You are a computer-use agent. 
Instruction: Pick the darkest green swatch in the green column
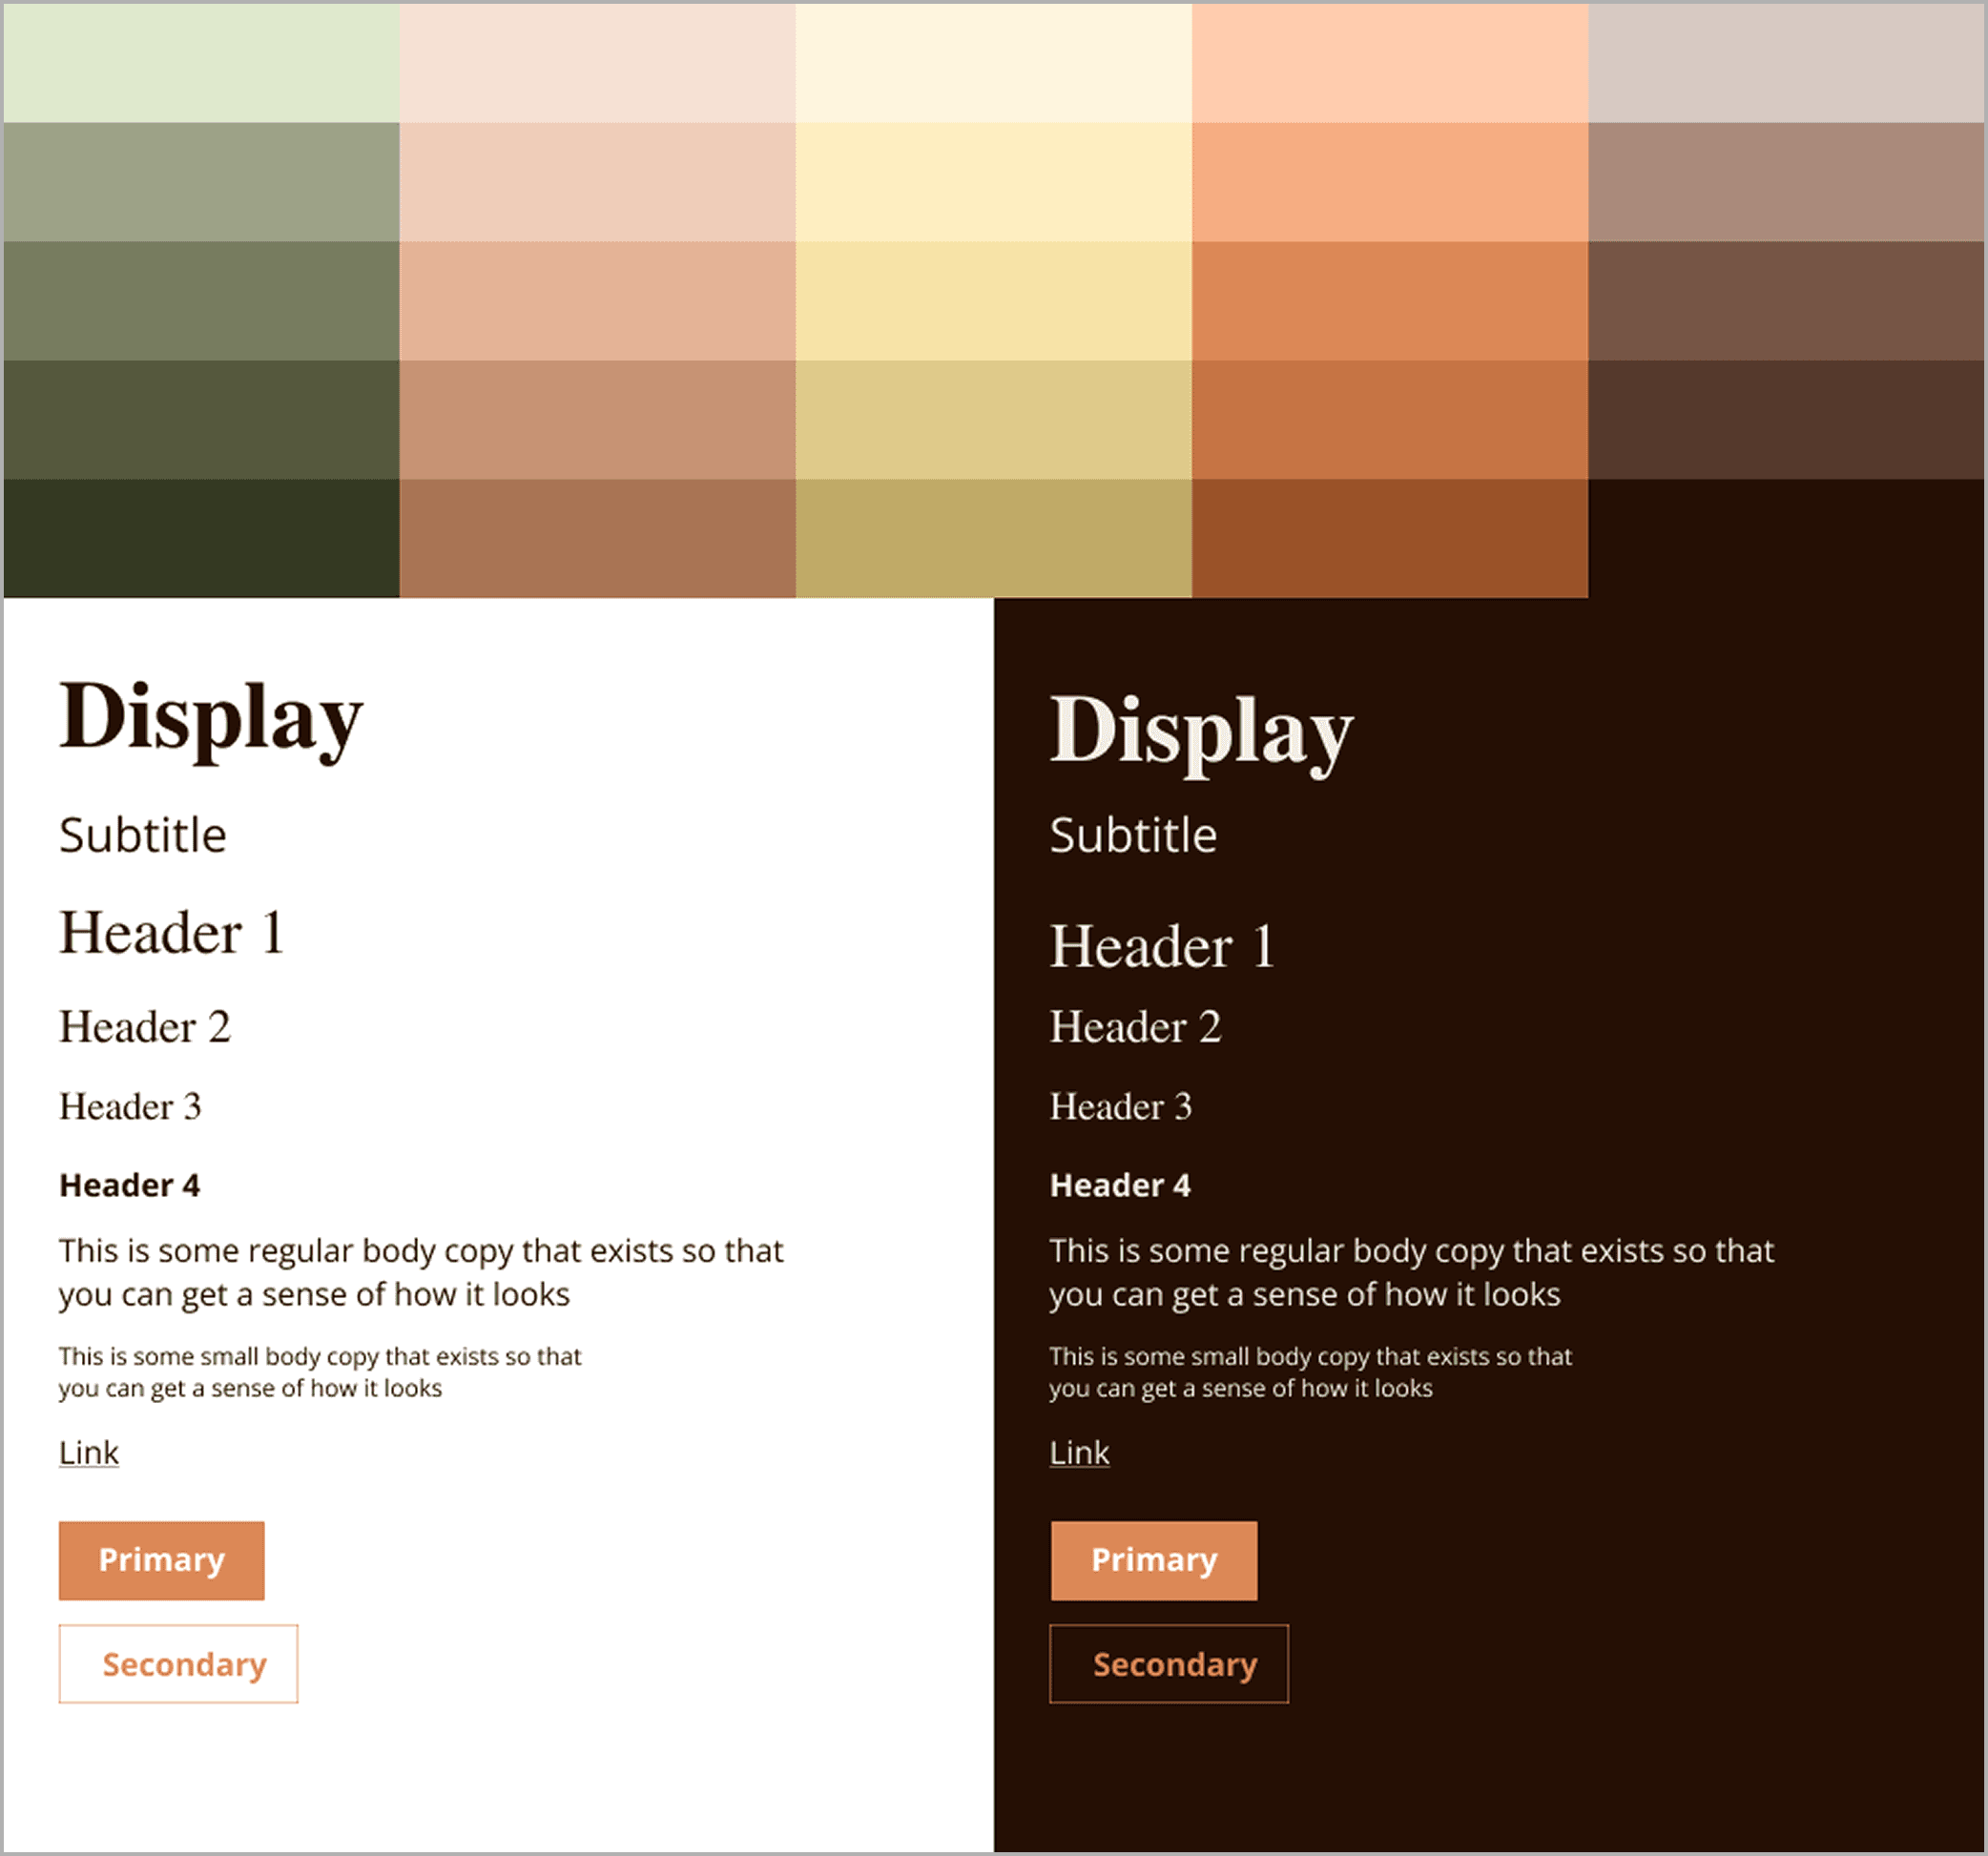pyautogui.click(x=201, y=539)
